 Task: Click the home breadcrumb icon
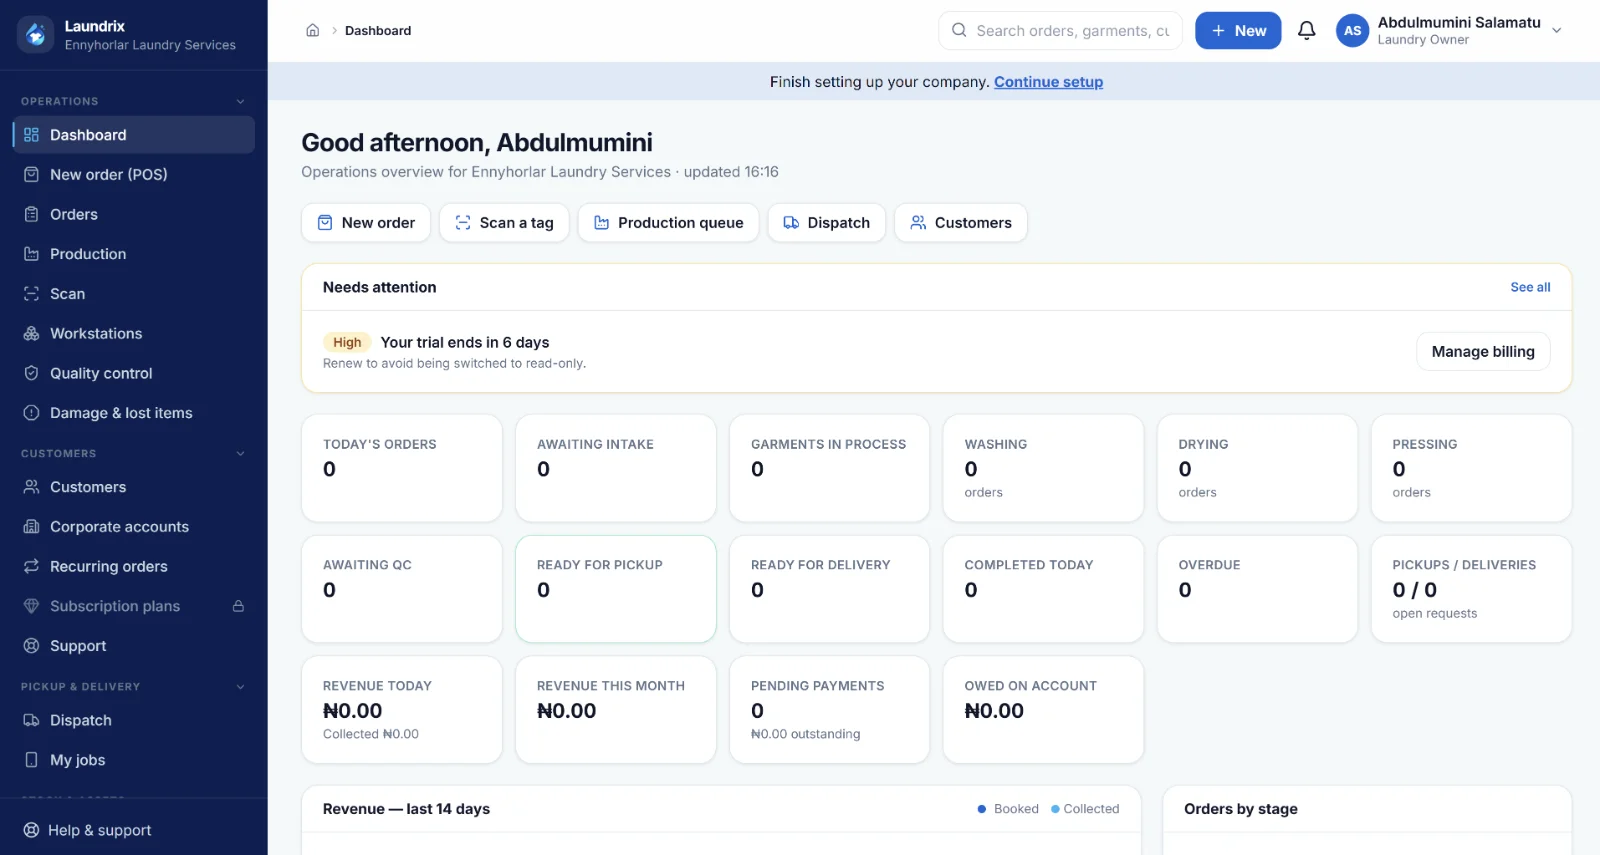(x=313, y=31)
